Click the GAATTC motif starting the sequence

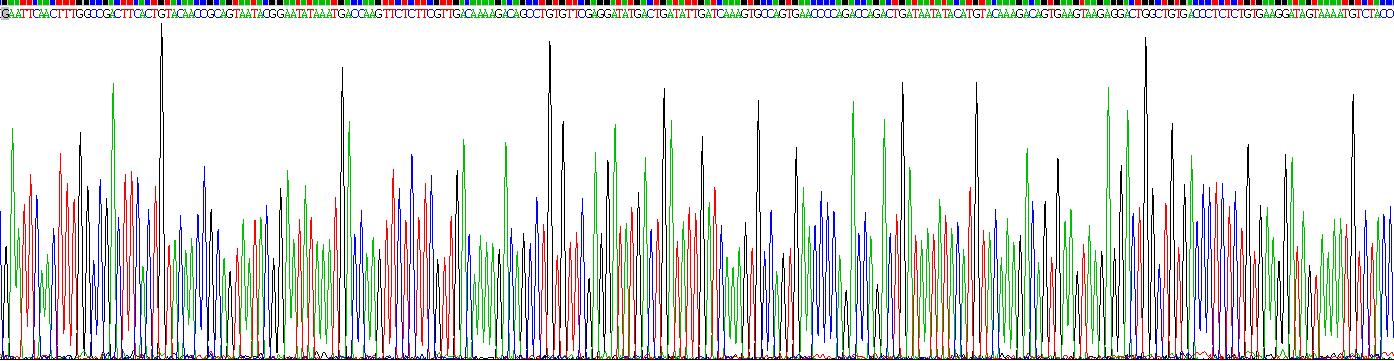(x=20, y=15)
